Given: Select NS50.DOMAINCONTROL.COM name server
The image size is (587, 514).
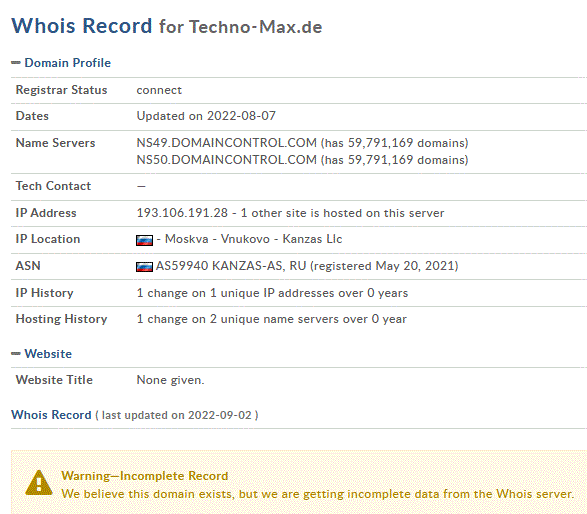Looking at the screenshot, I should tap(226, 160).
